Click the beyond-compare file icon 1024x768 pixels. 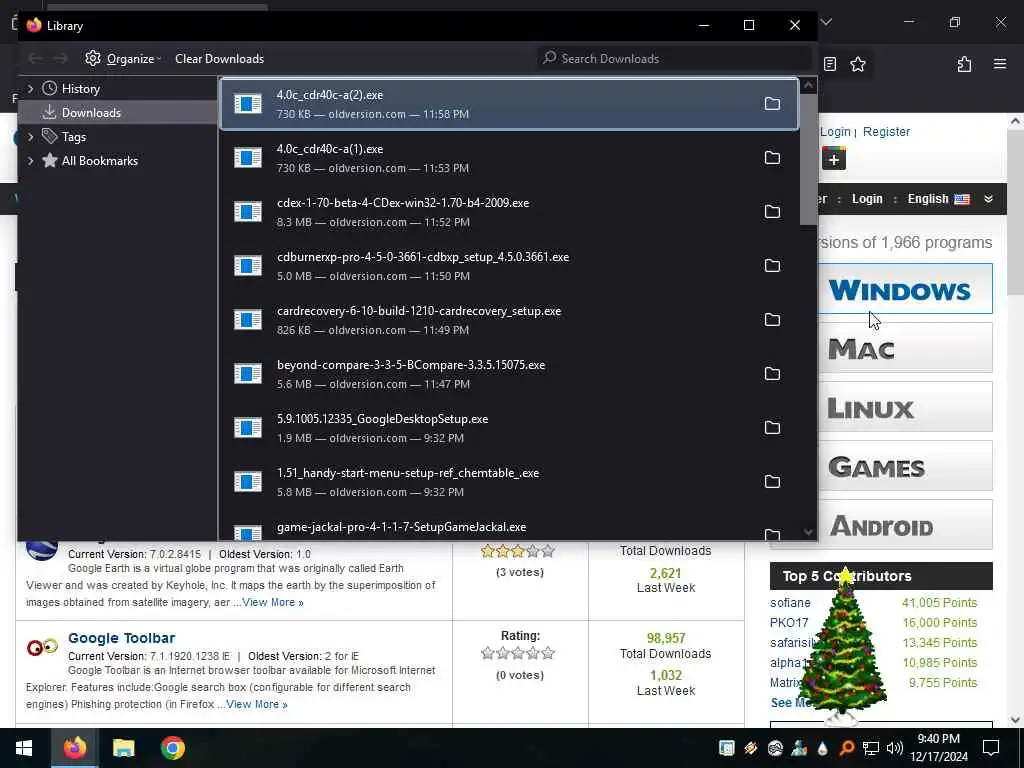click(x=248, y=374)
